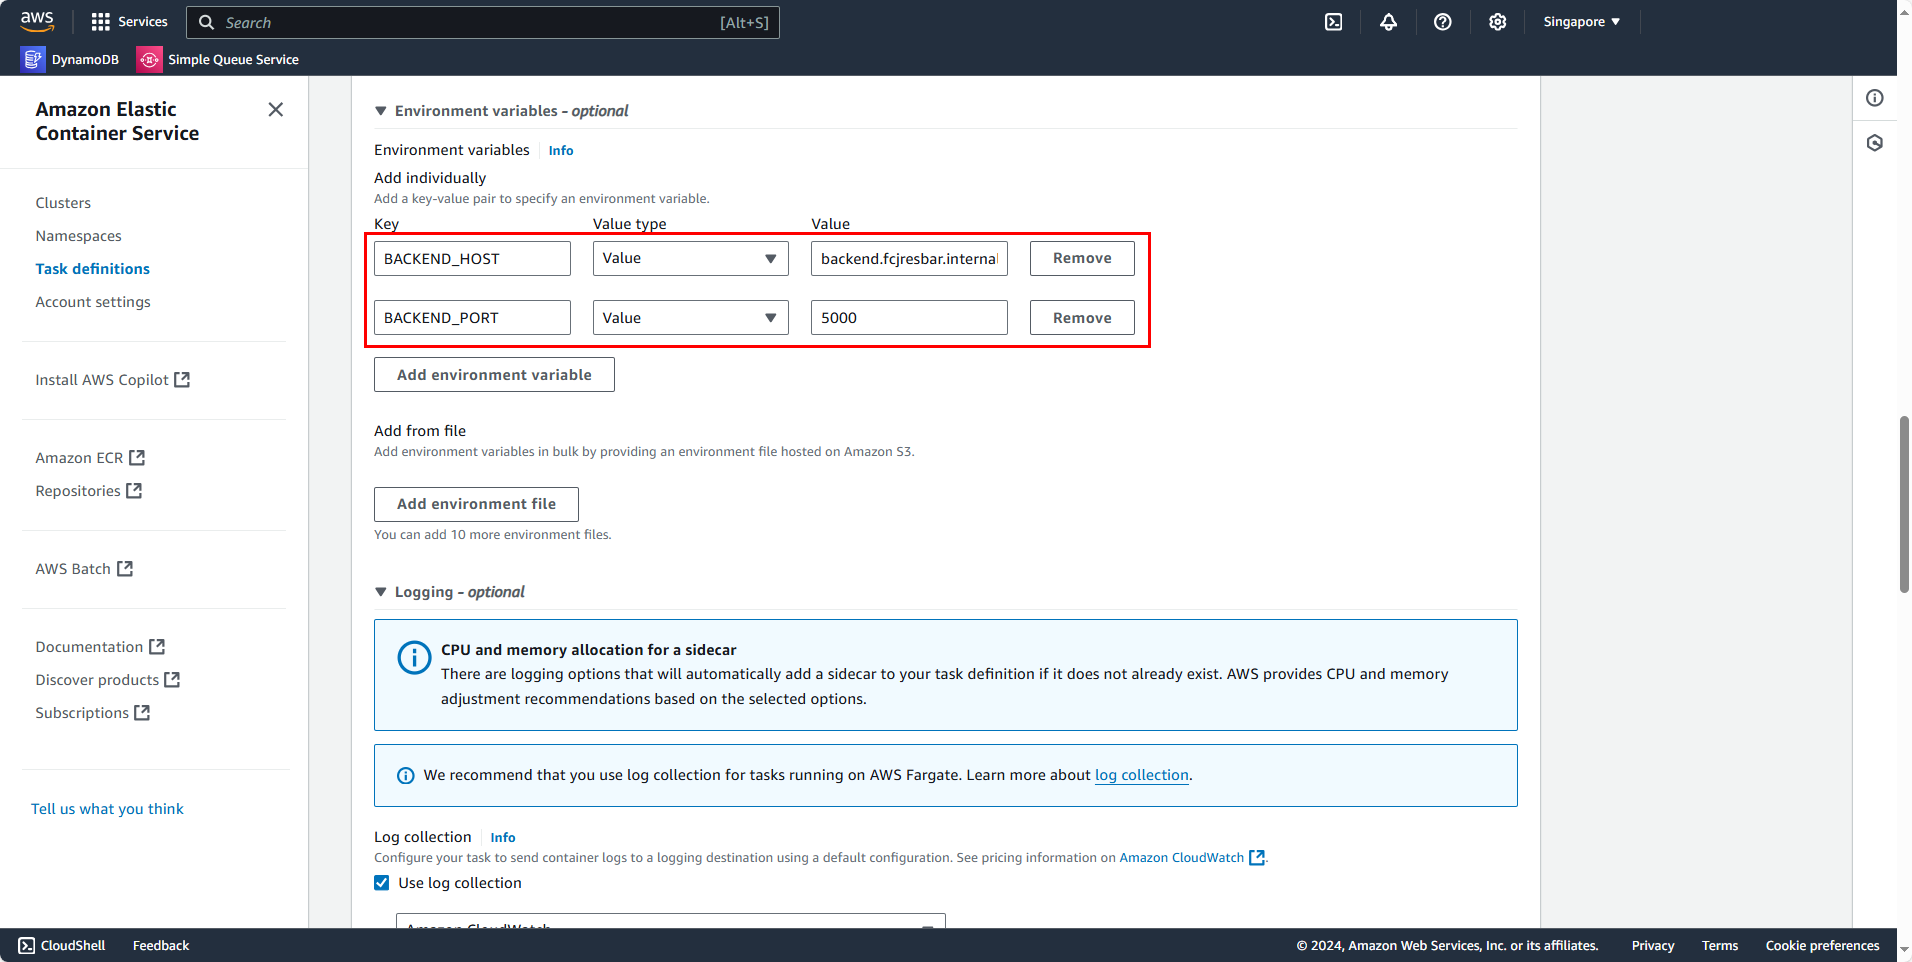1912x962 pixels.
Task: Open the Discover products sidebar link
Action: coord(97,680)
